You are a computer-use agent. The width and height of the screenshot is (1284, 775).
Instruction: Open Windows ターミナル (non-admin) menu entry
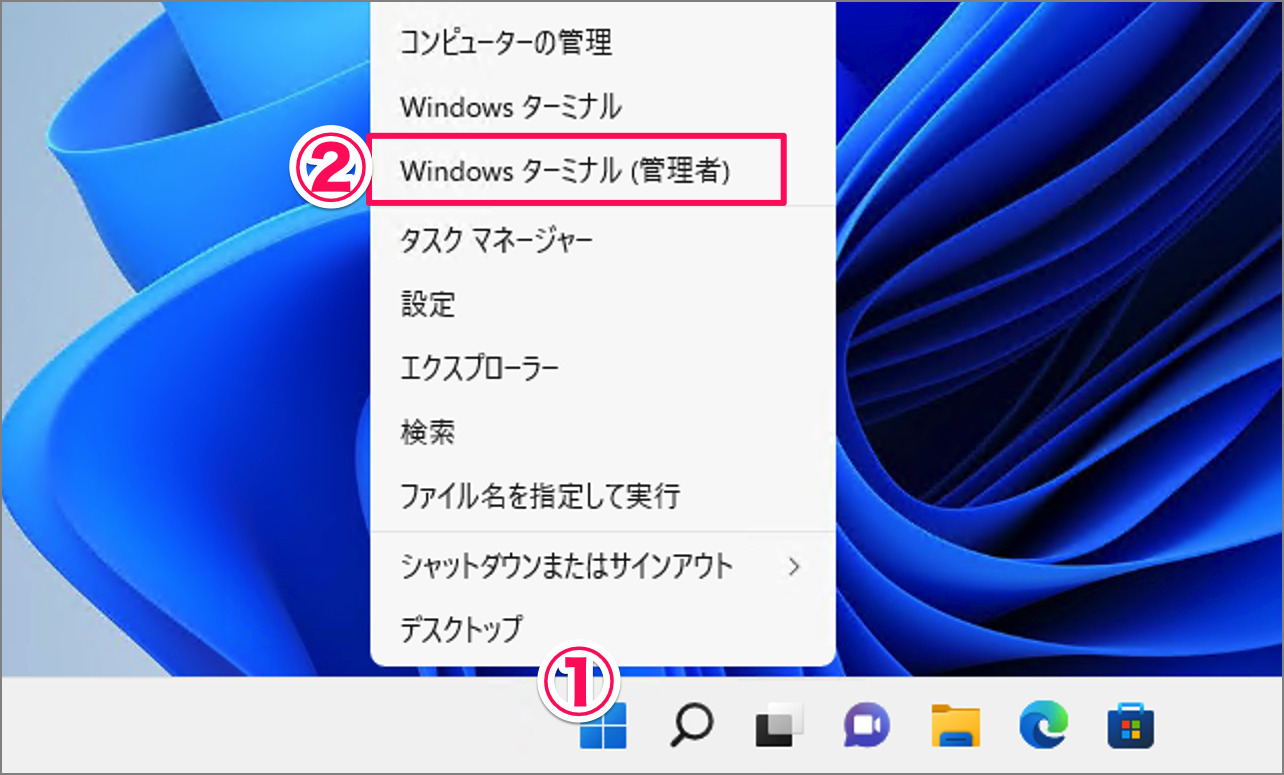point(510,106)
